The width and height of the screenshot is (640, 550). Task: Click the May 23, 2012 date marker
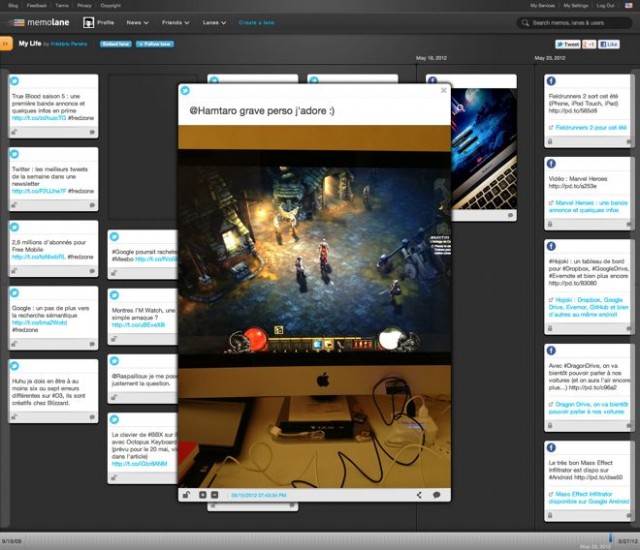[550, 58]
